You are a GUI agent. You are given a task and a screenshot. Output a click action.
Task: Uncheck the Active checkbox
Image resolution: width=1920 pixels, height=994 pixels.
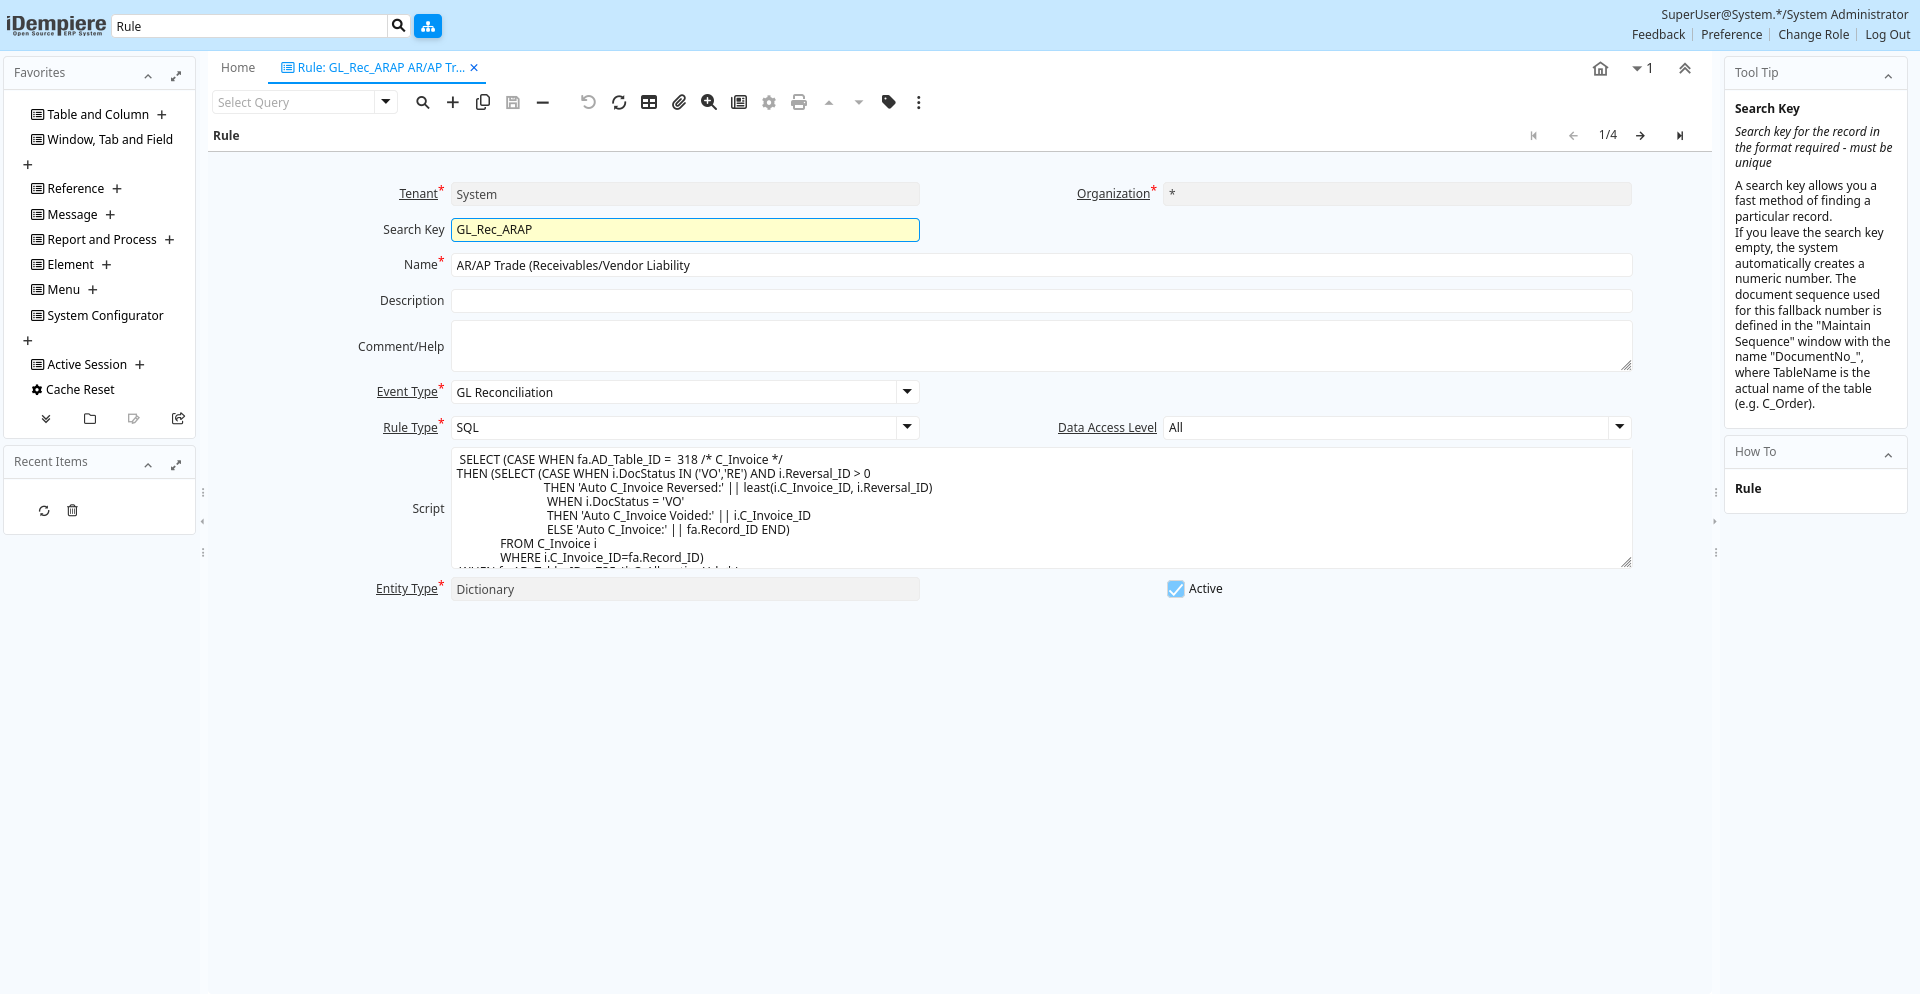pos(1176,589)
